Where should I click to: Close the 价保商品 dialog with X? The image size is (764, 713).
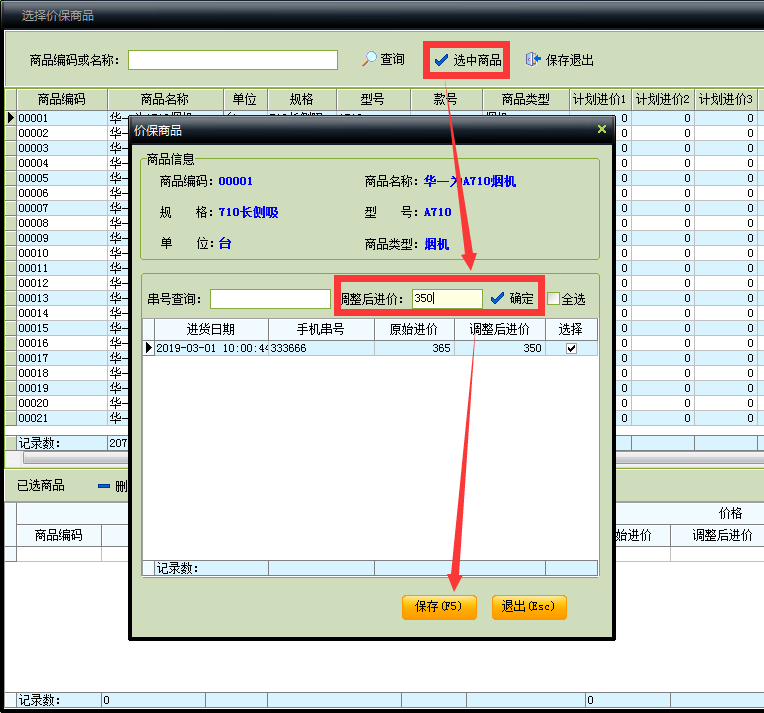tap(601, 129)
